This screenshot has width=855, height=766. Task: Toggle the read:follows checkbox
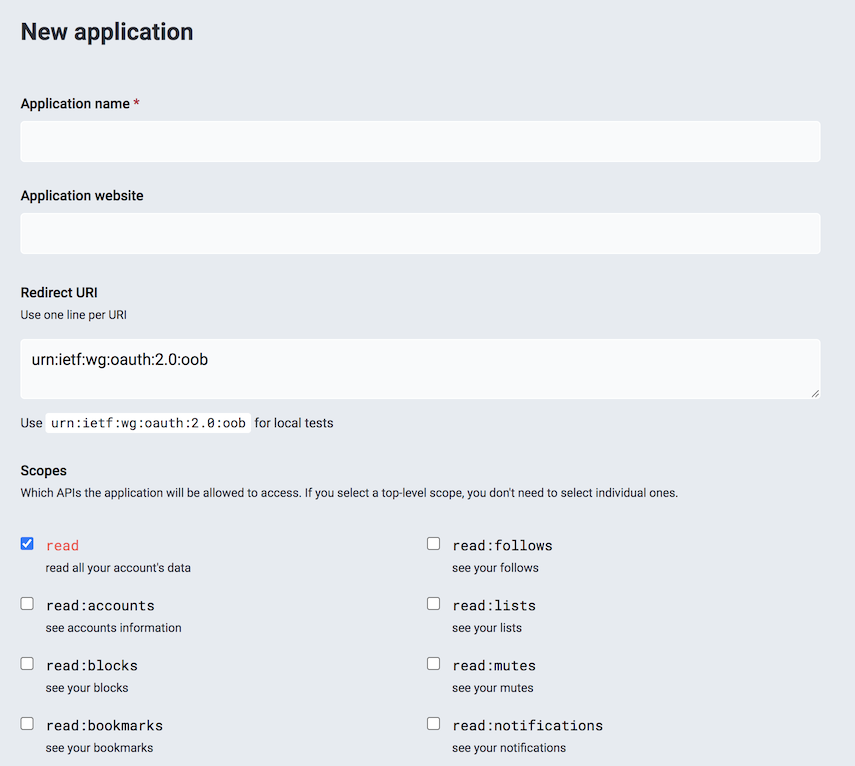coord(433,543)
